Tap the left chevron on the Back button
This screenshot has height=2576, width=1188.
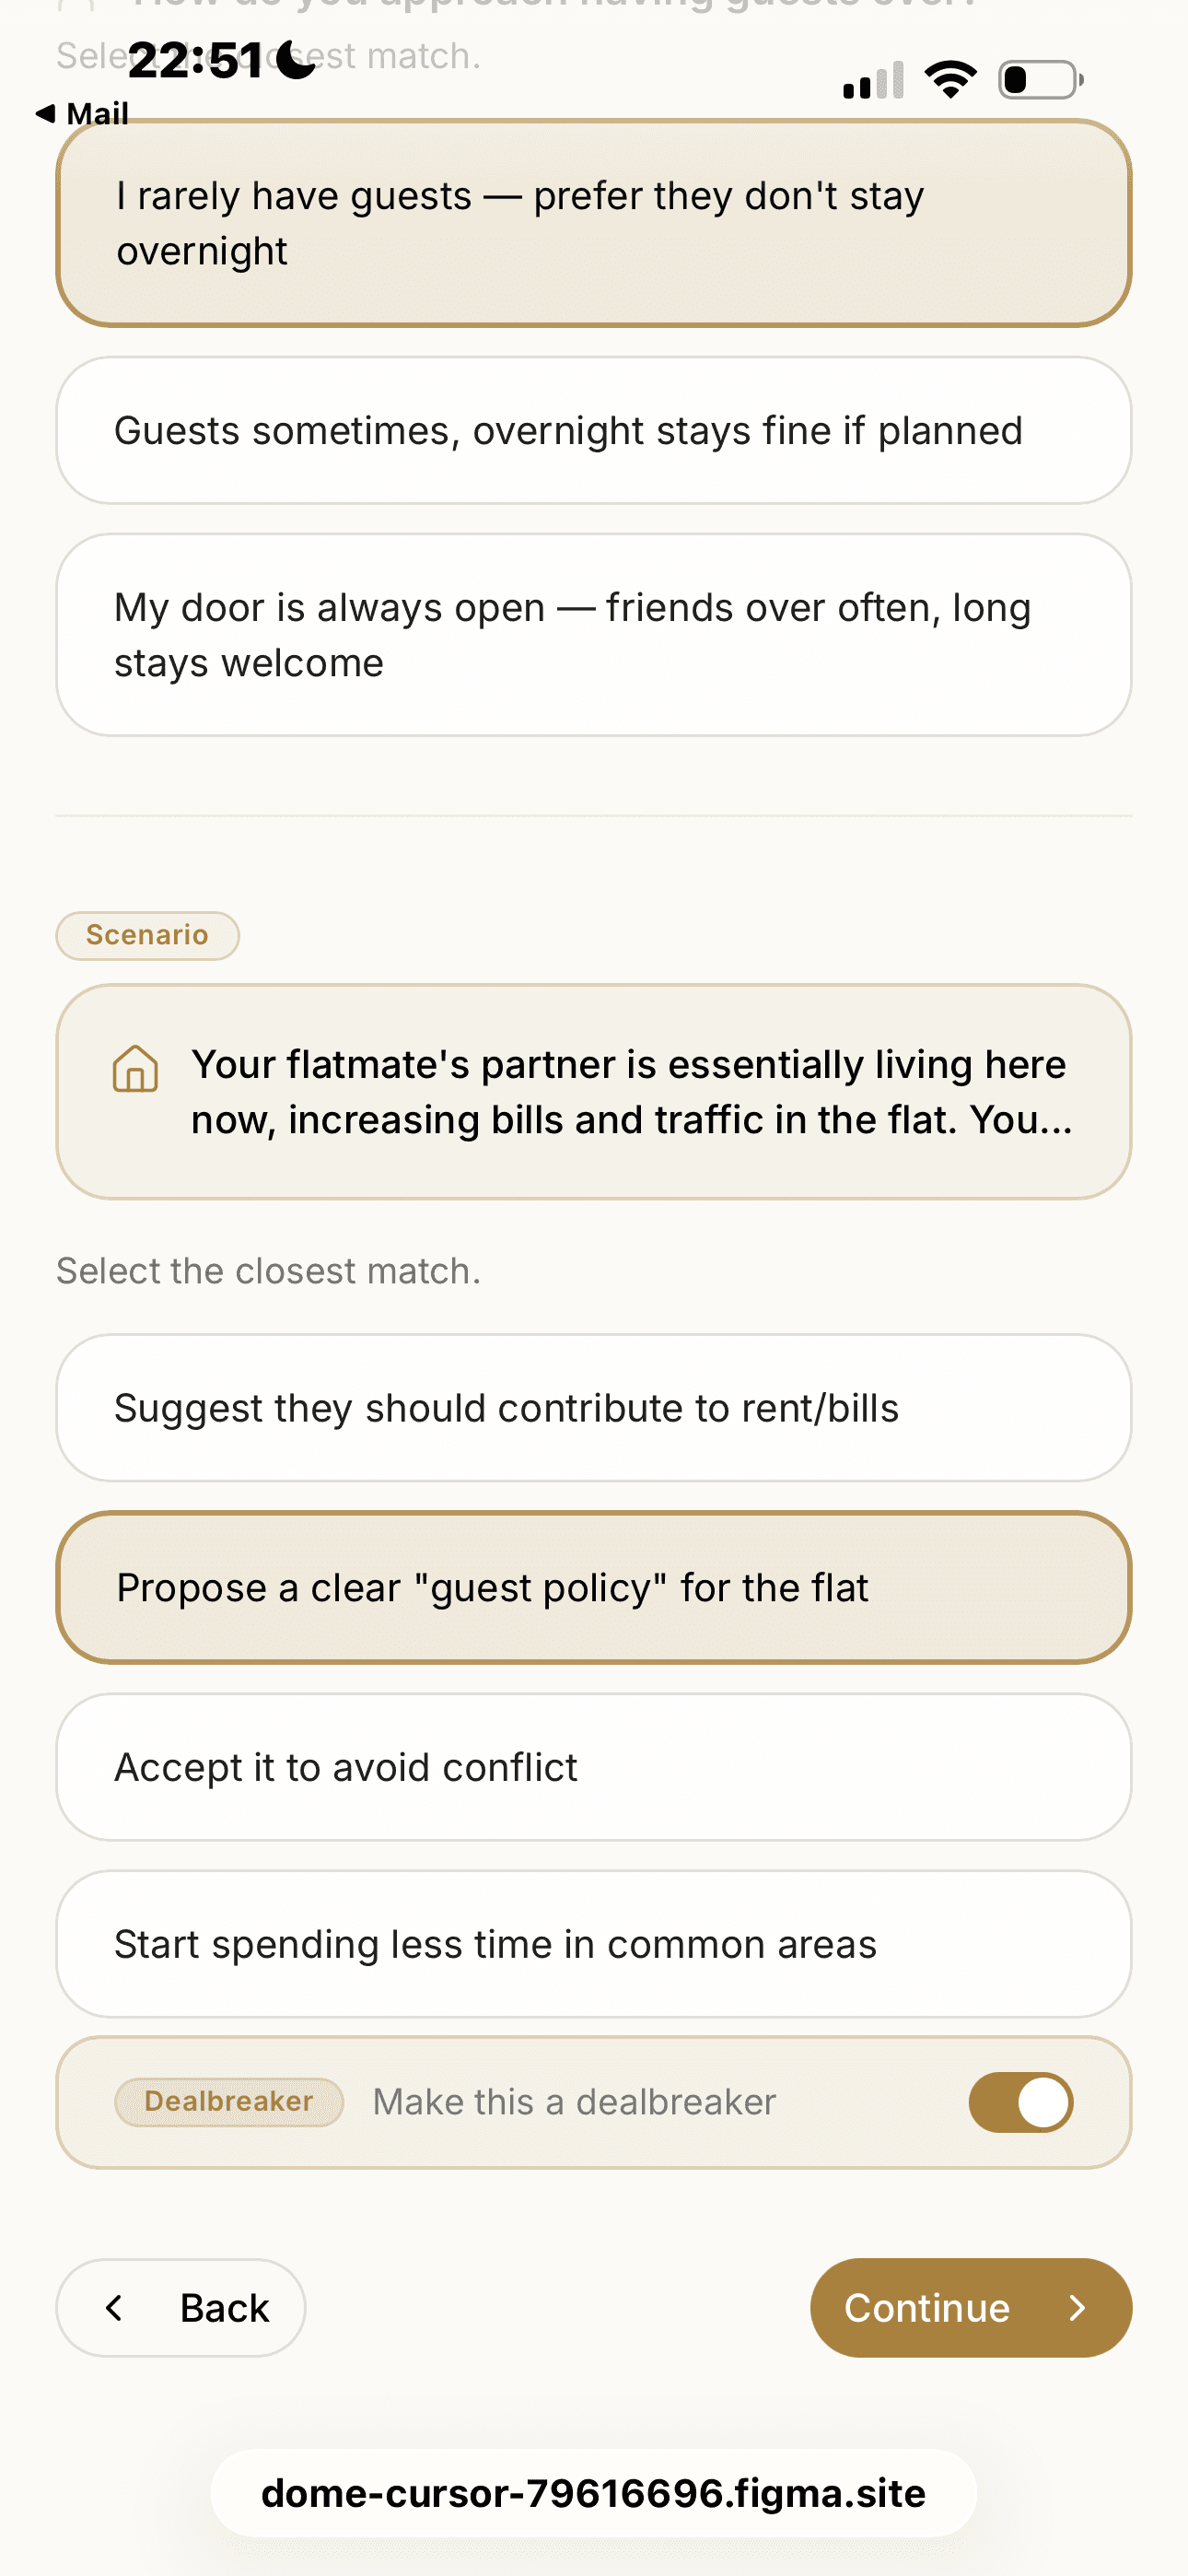[x=115, y=2308]
